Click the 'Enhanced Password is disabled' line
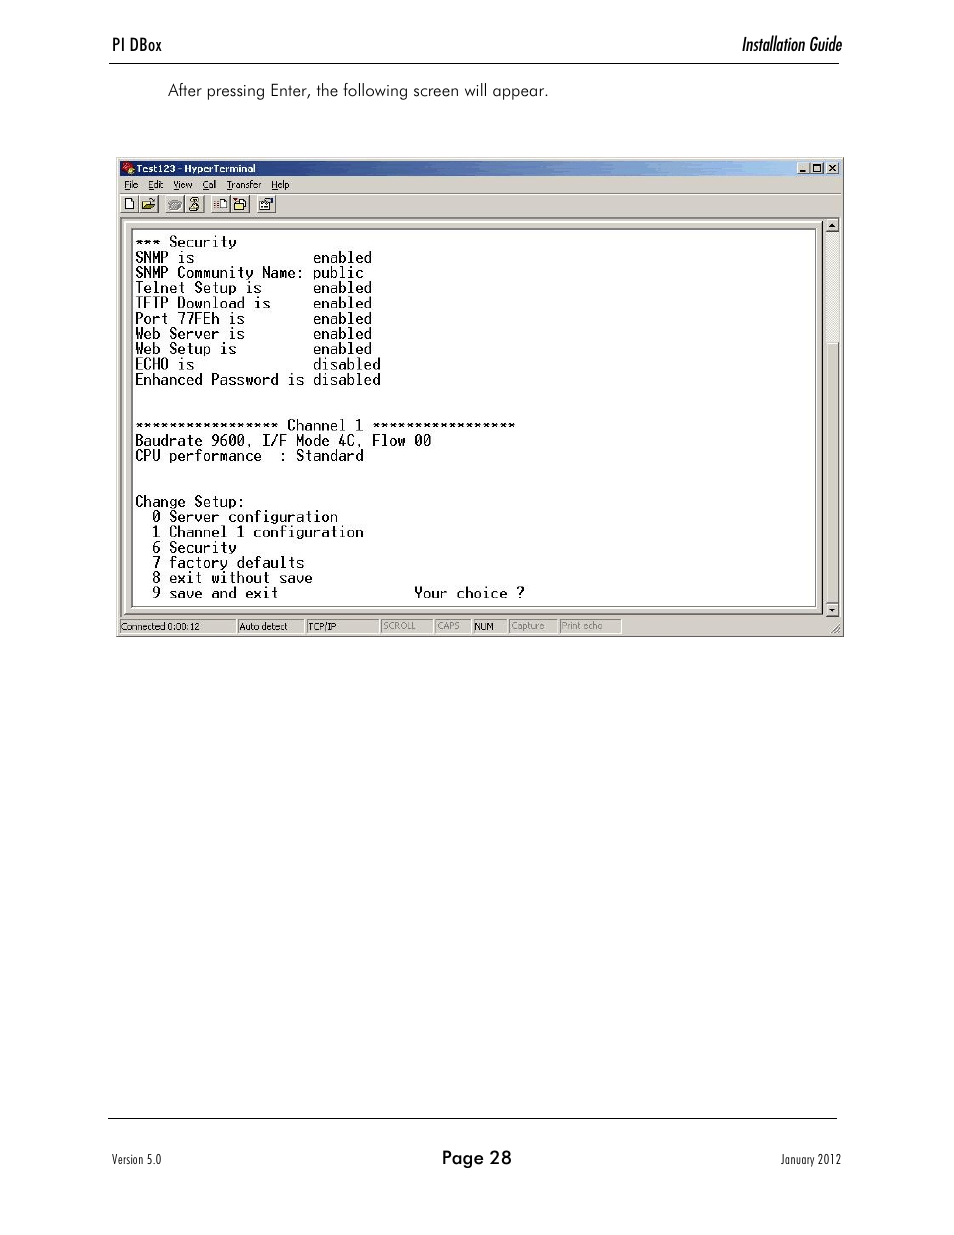954x1235 pixels. coord(258,380)
